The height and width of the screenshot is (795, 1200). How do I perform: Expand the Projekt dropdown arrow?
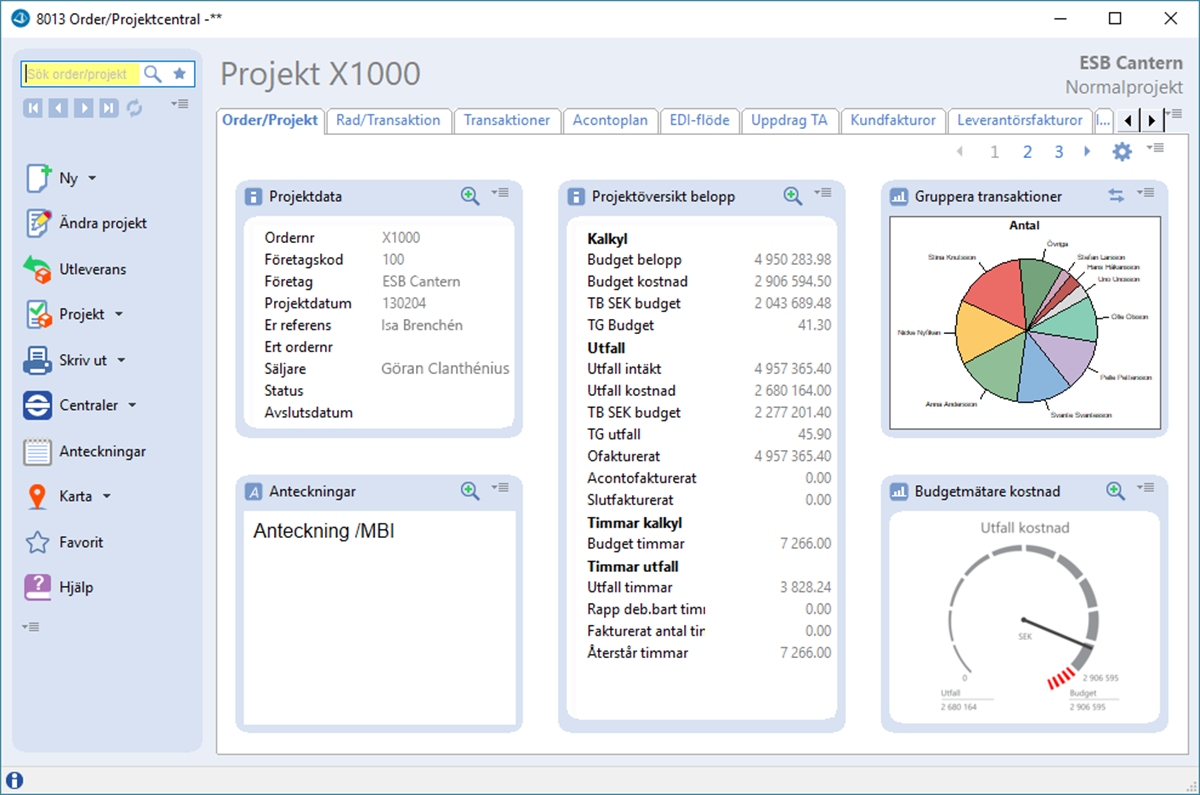119,315
